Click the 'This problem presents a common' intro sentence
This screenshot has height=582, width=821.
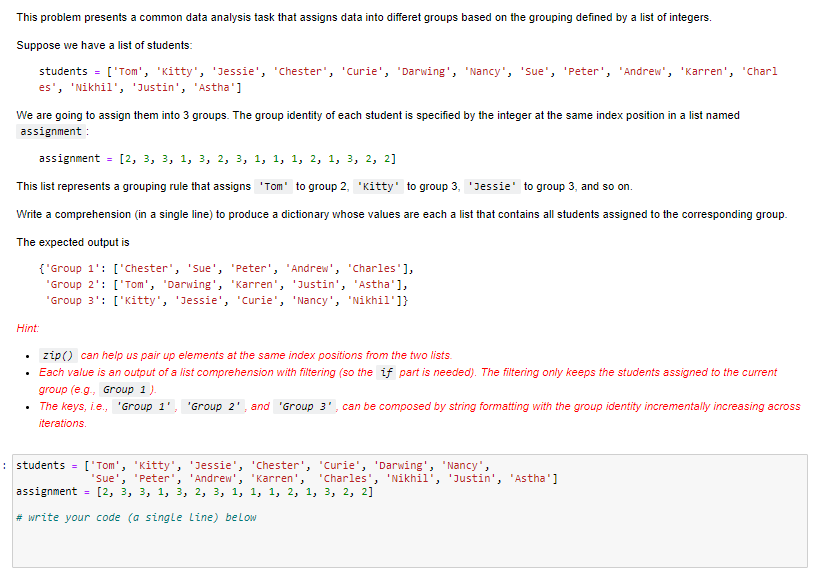(364, 17)
